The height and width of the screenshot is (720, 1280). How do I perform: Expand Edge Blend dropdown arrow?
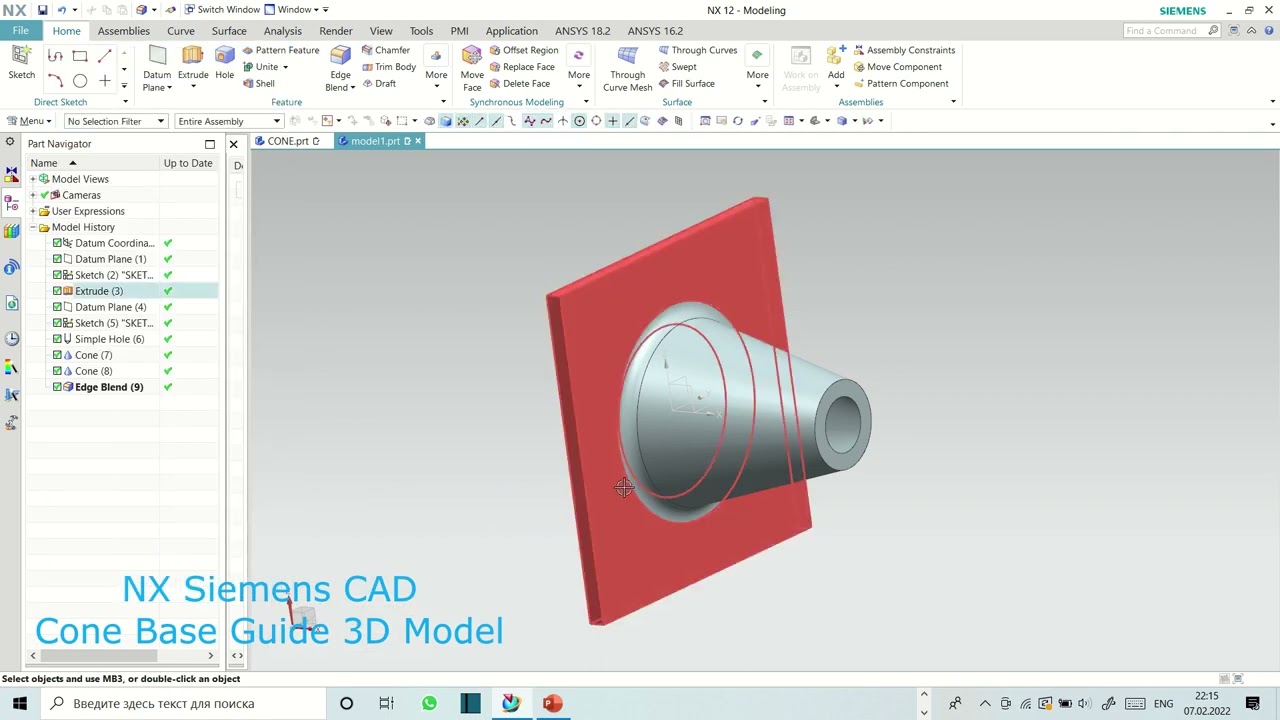coord(353,88)
